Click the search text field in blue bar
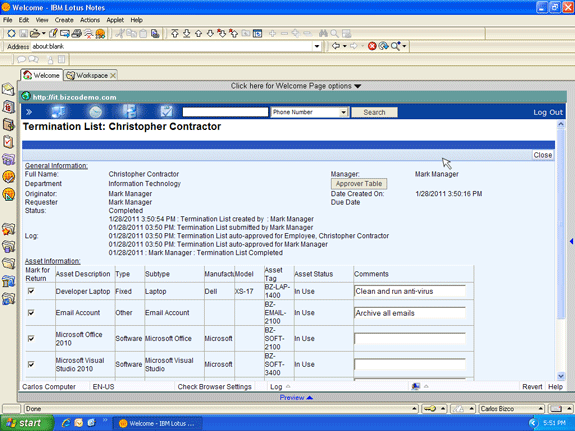 [225, 112]
